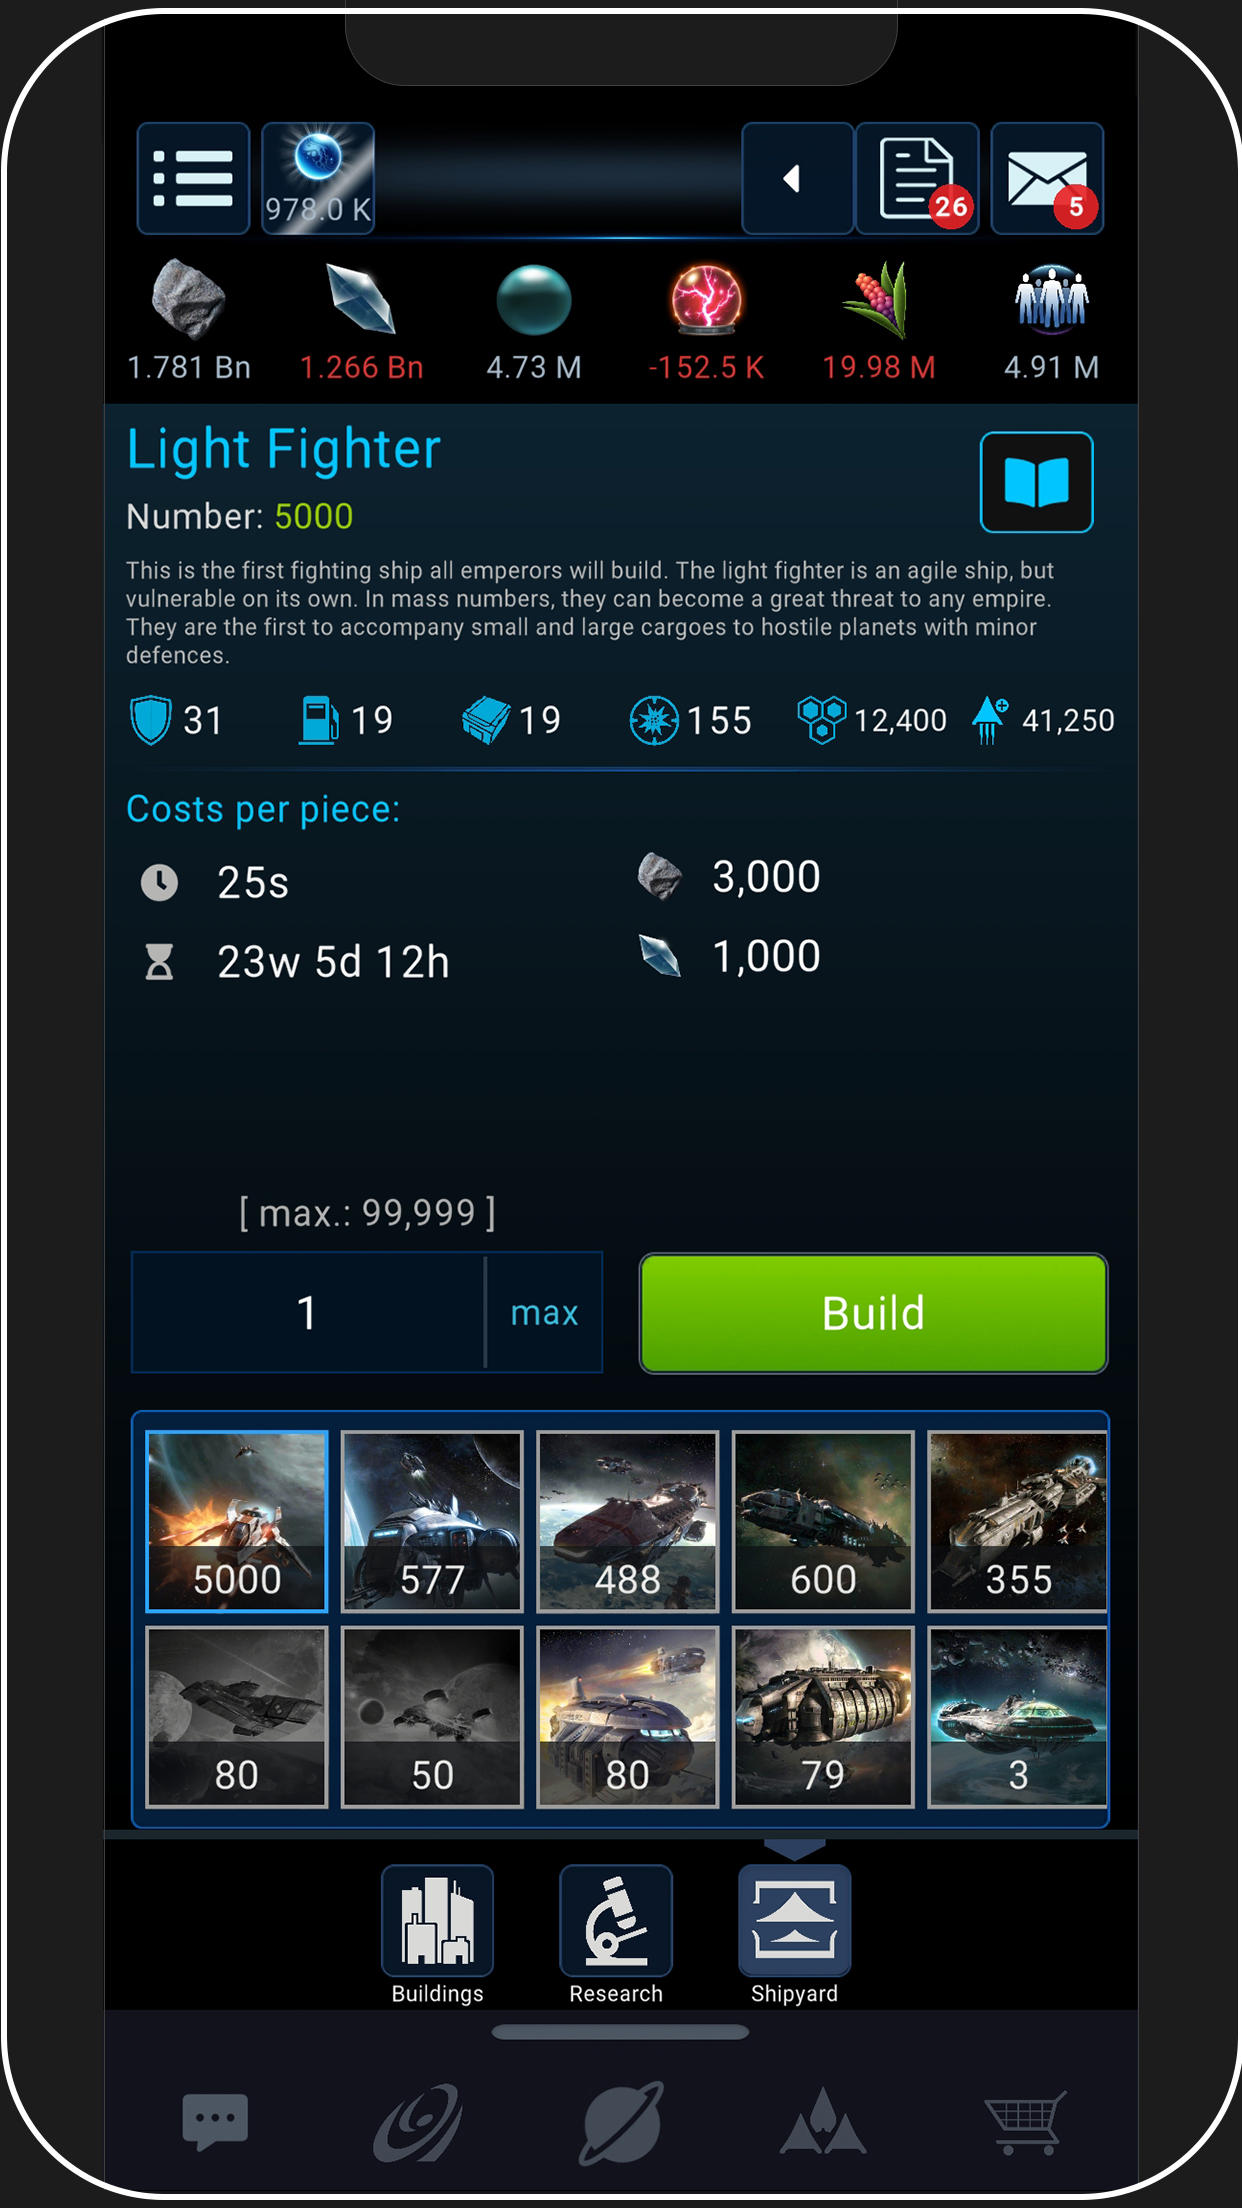Image resolution: width=1242 pixels, height=2208 pixels.
Task: Open the mail envelope with 5 badge
Action: tap(1047, 179)
